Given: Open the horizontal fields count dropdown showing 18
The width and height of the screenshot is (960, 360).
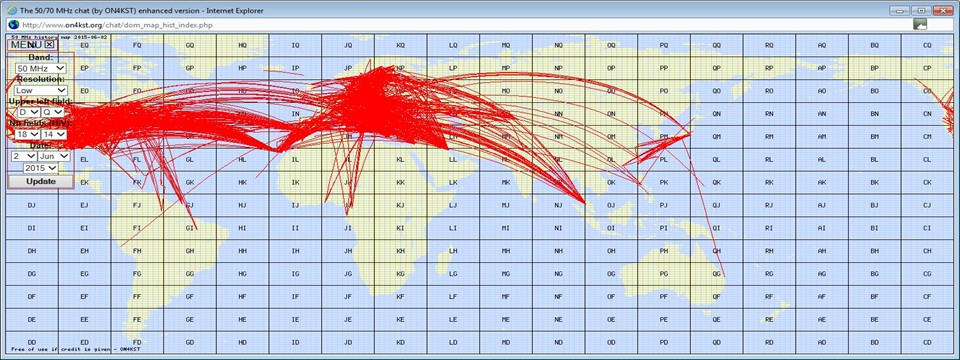Looking at the screenshot, I should pyautogui.click(x=27, y=133).
